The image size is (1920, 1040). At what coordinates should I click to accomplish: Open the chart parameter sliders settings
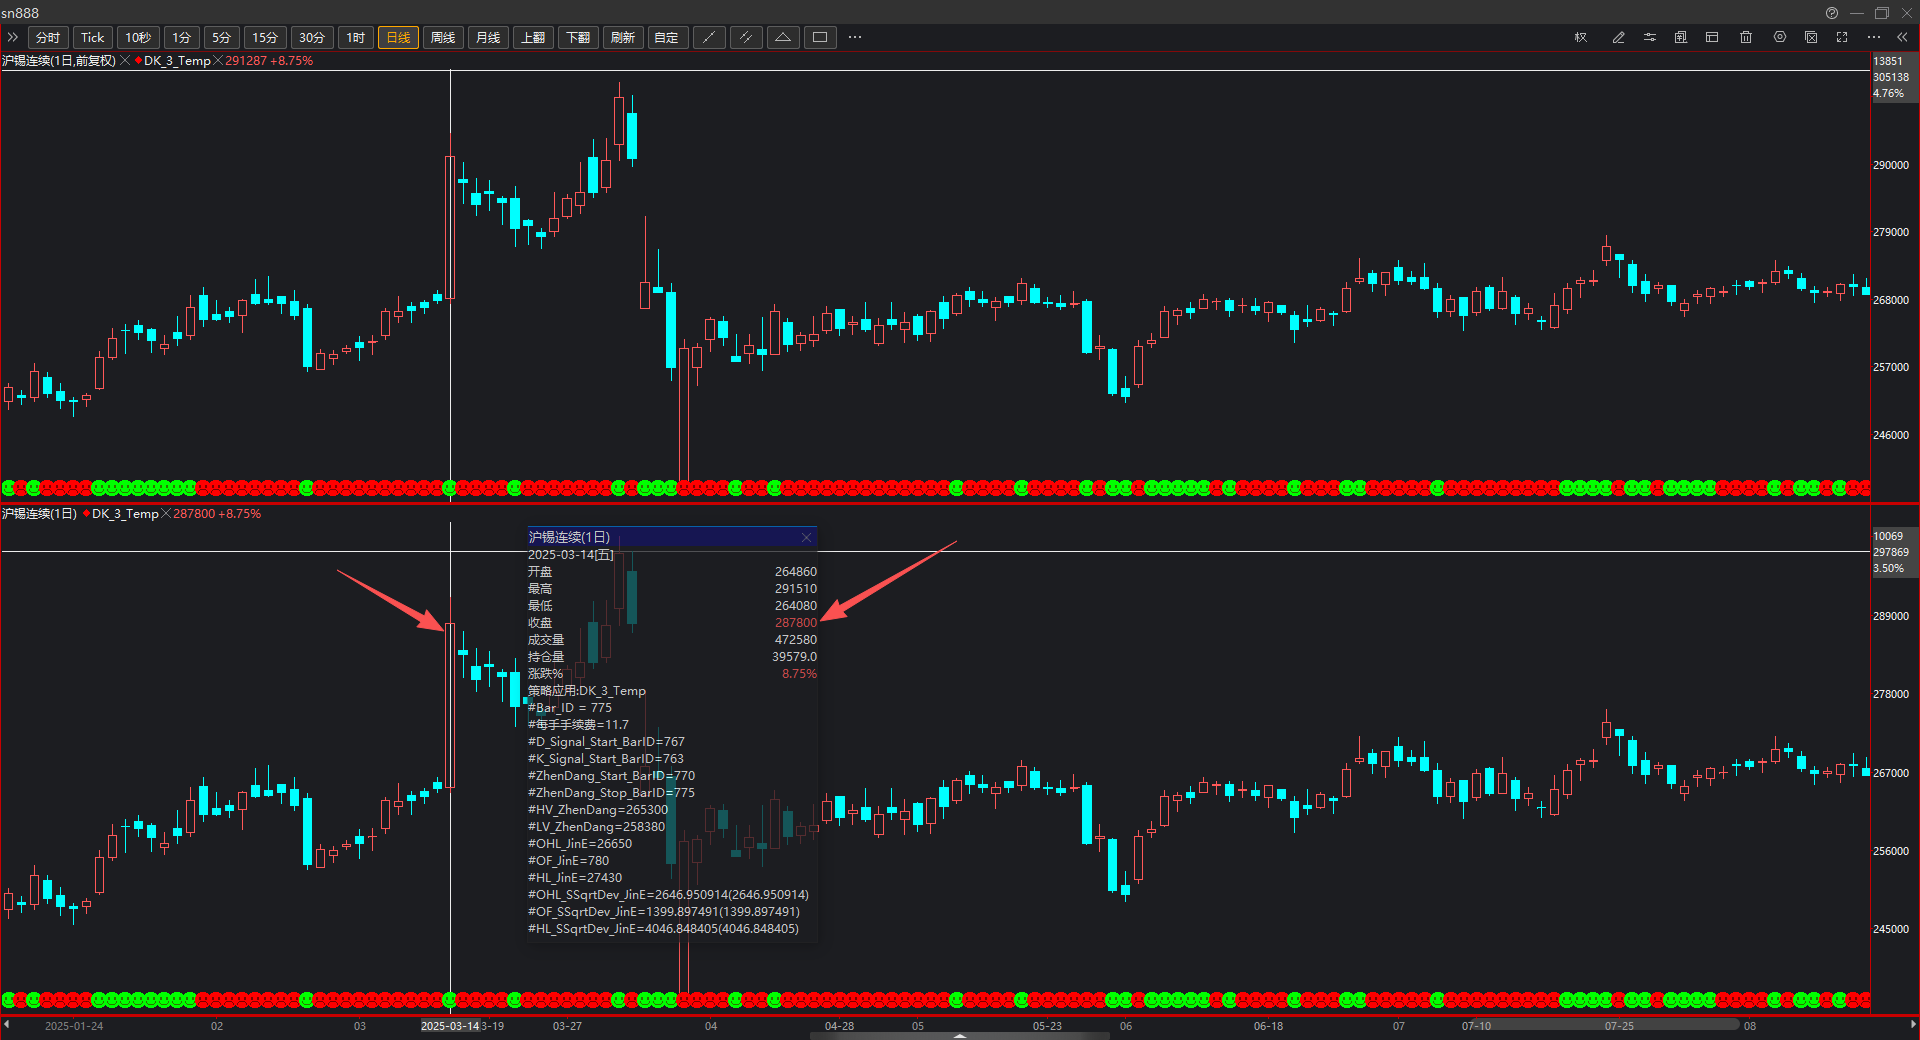[x=1650, y=38]
